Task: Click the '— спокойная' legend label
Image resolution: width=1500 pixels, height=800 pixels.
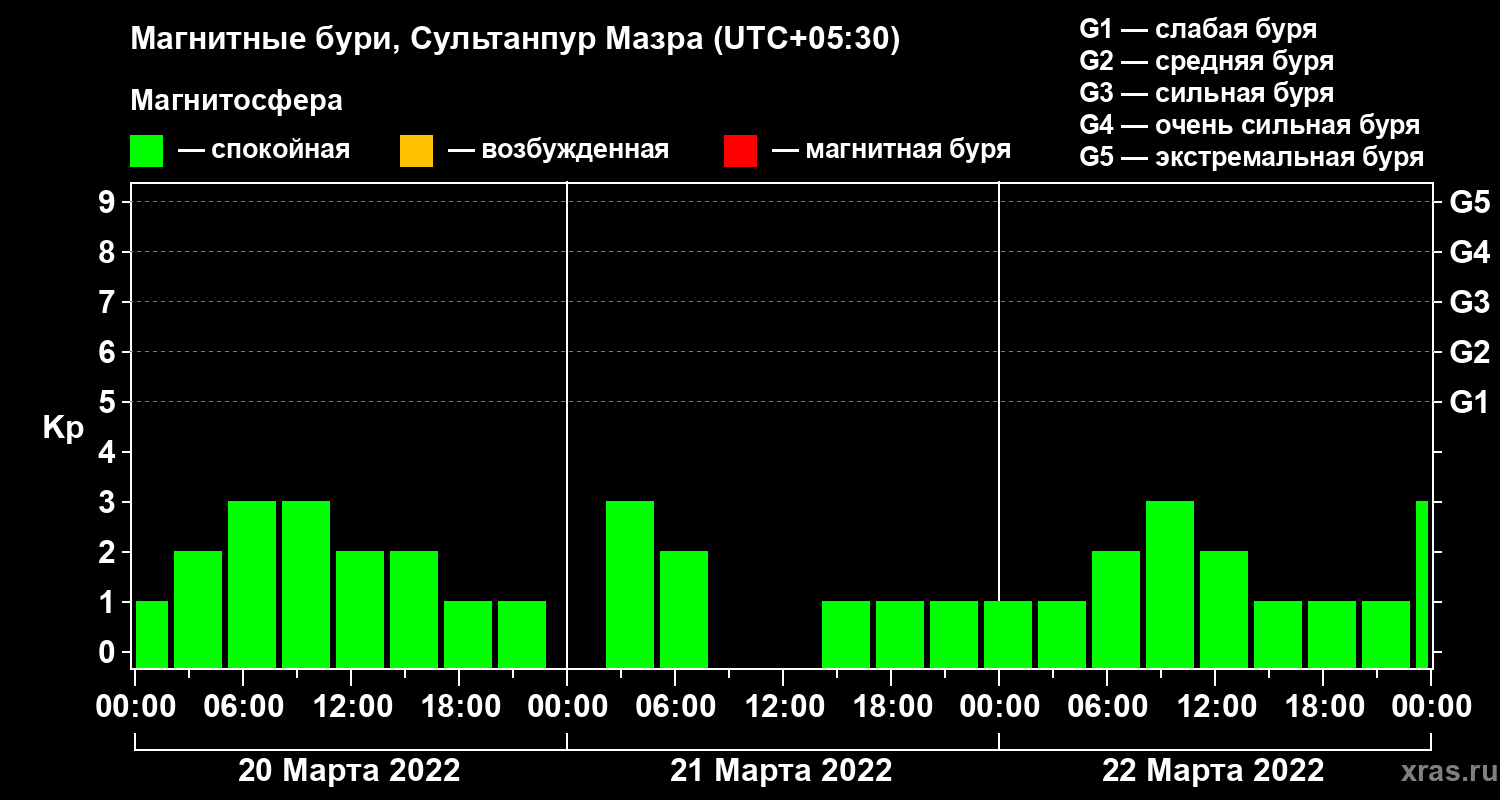Action: pyautogui.click(x=264, y=150)
